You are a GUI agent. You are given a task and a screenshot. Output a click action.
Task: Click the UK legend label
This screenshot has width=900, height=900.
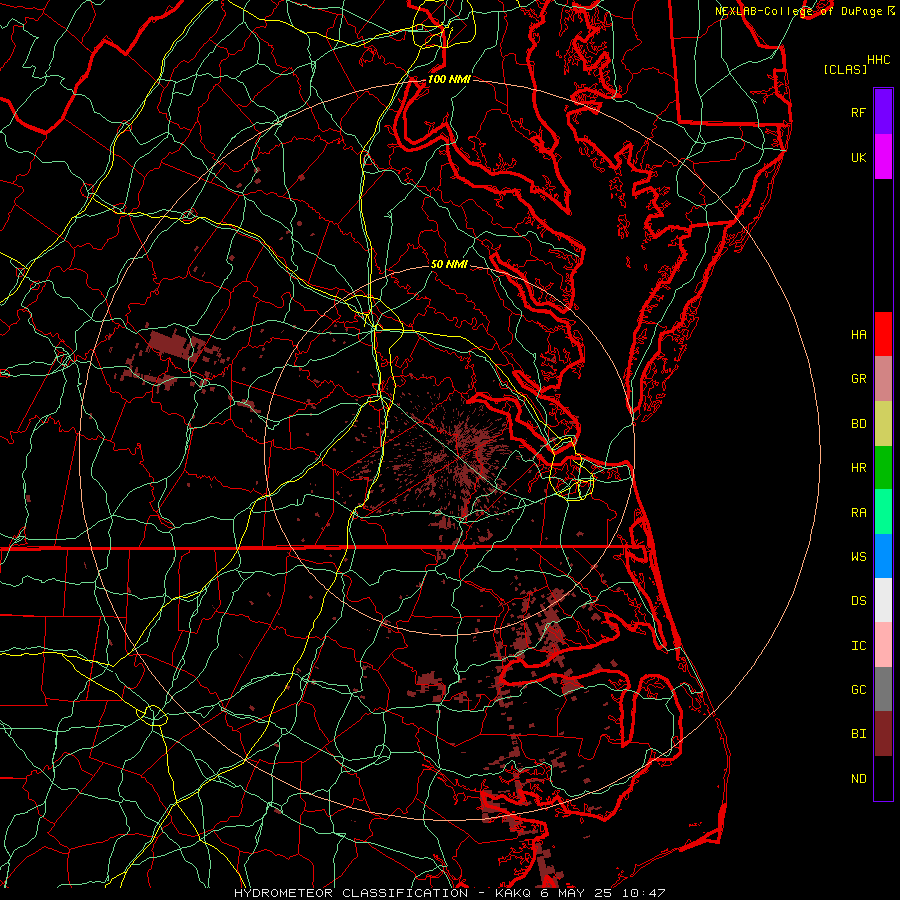point(858,157)
